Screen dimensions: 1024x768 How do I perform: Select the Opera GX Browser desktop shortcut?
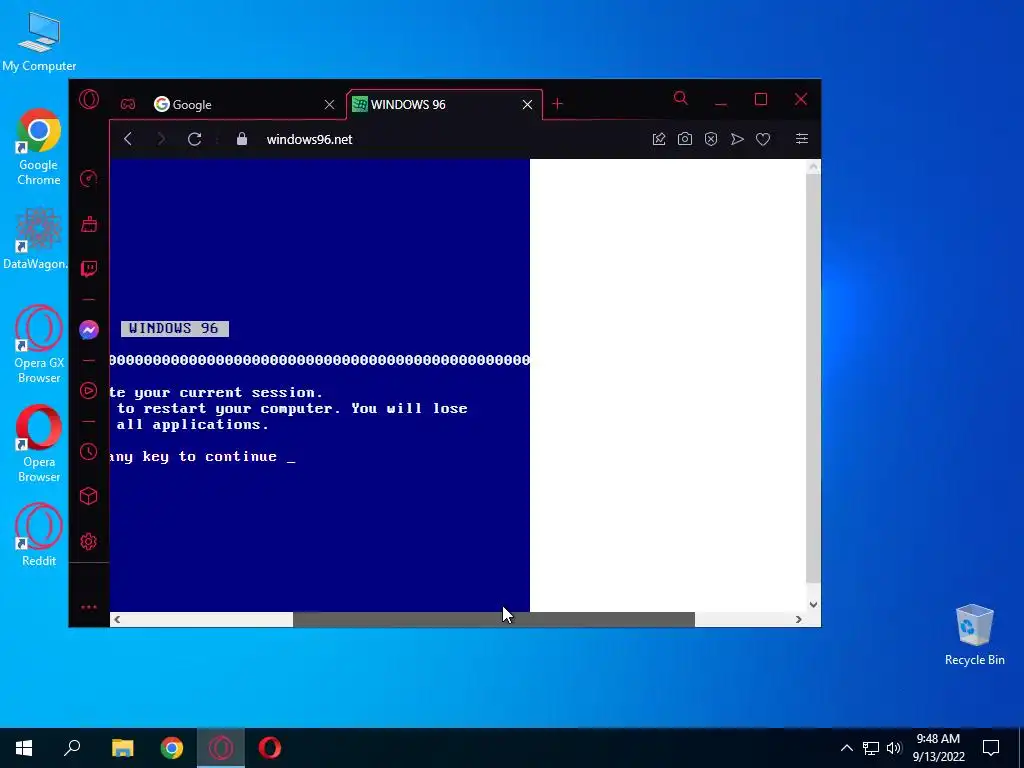click(39, 345)
